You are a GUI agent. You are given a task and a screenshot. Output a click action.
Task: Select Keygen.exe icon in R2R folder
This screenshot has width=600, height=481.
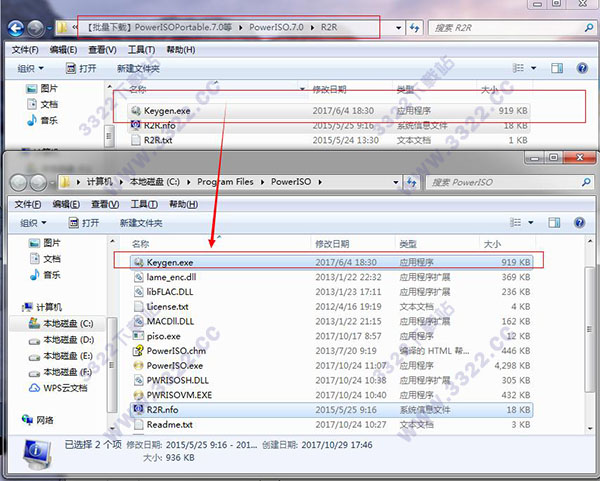[x=135, y=111]
